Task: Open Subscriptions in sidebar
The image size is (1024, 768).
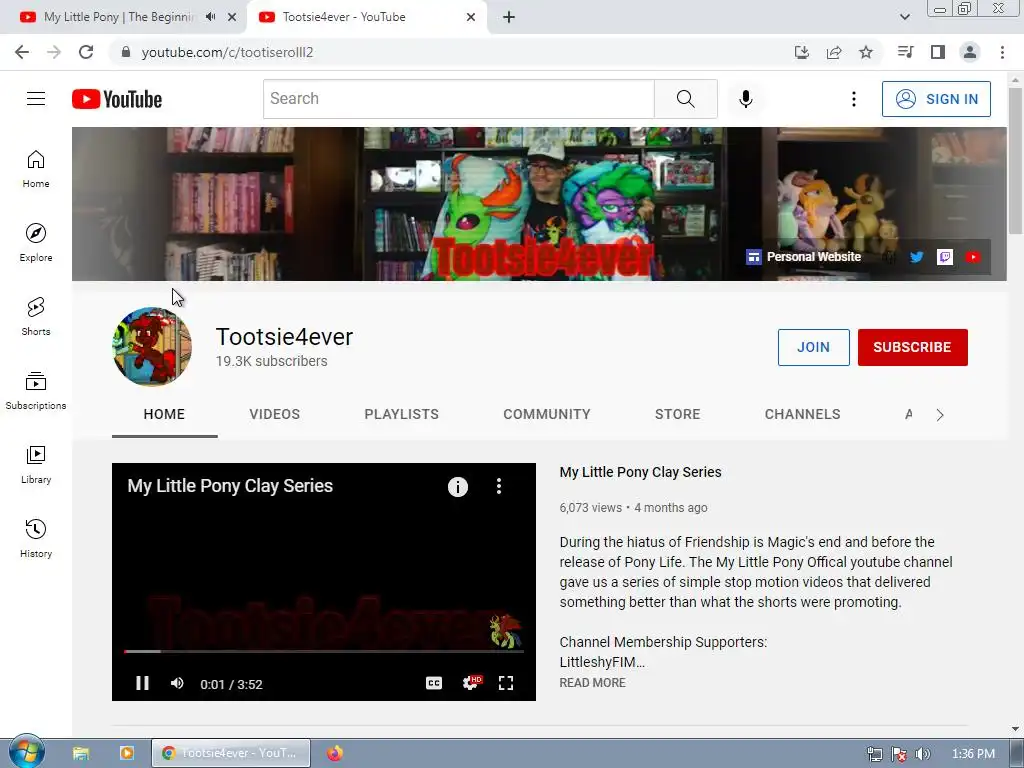Action: click(x=36, y=390)
